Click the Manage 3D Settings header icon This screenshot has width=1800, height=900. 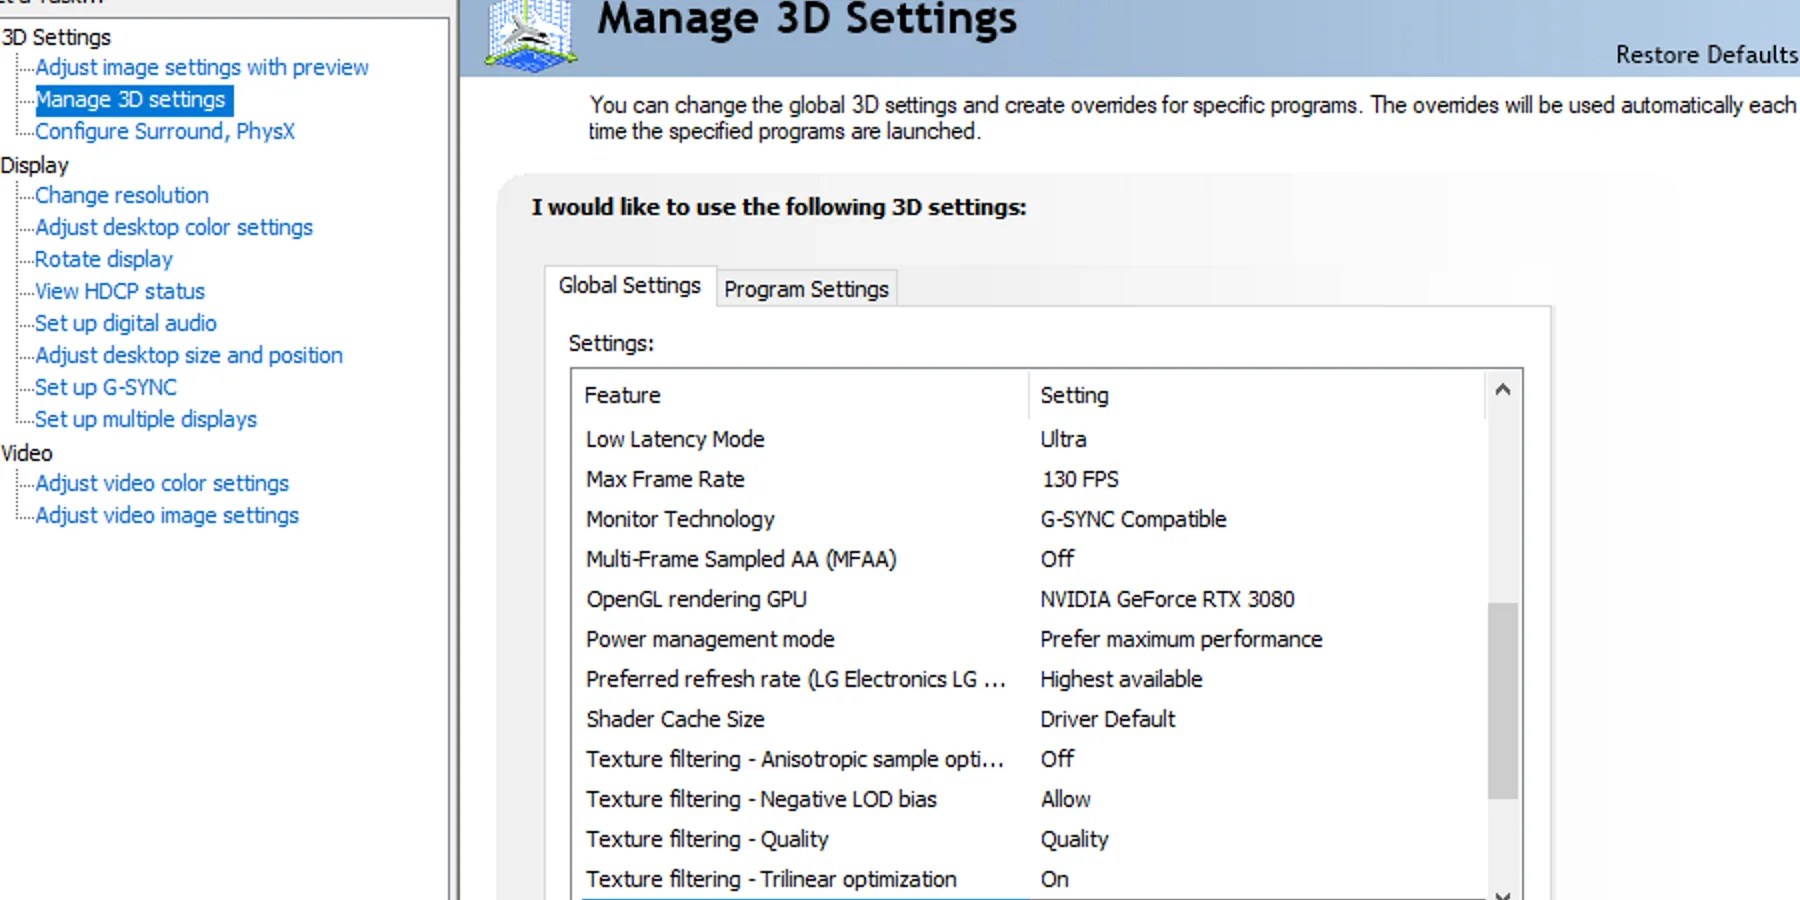click(530, 35)
